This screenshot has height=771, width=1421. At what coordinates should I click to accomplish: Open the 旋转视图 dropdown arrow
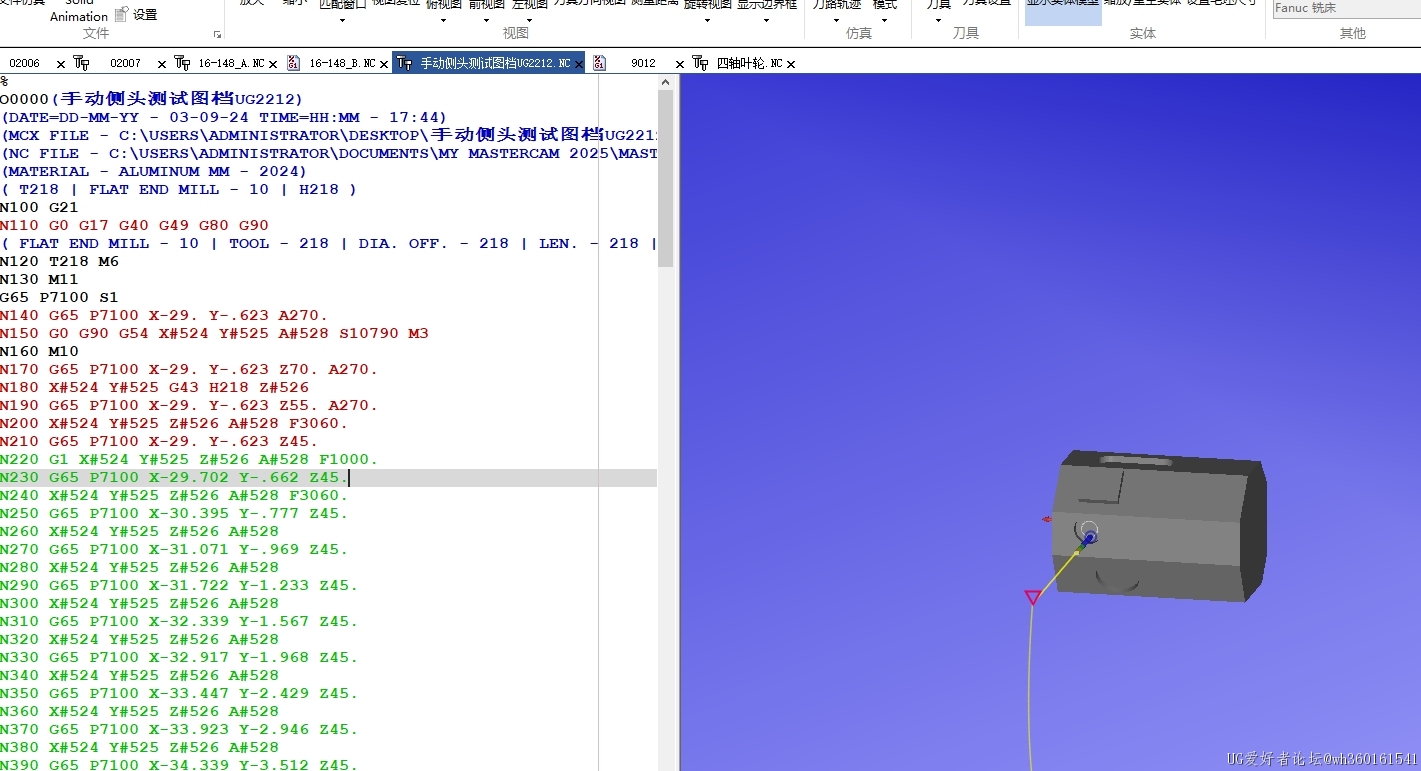coord(708,19)
